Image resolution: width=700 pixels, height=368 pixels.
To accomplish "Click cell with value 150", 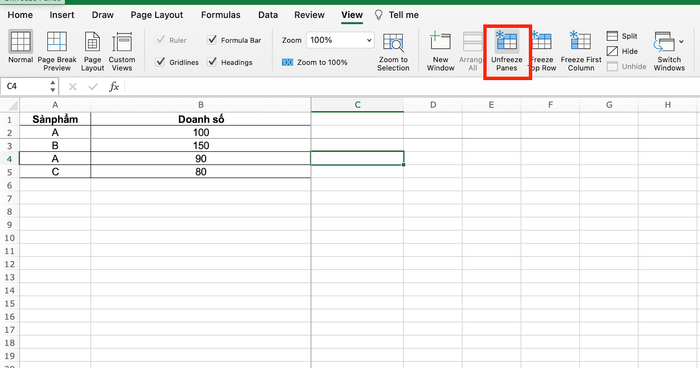I will tap(201, 146).
